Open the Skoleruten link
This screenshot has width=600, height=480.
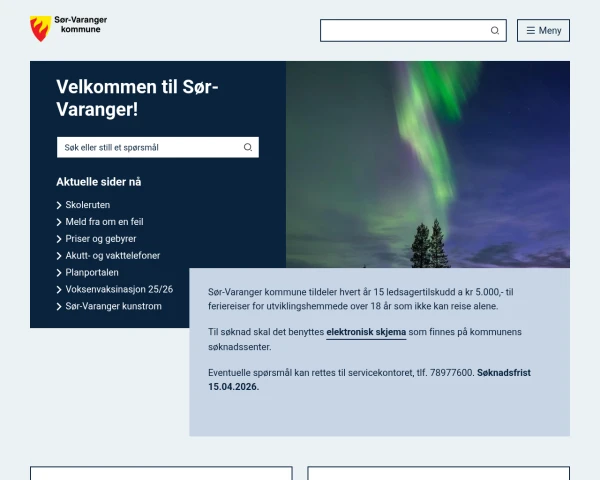point(88,205)
